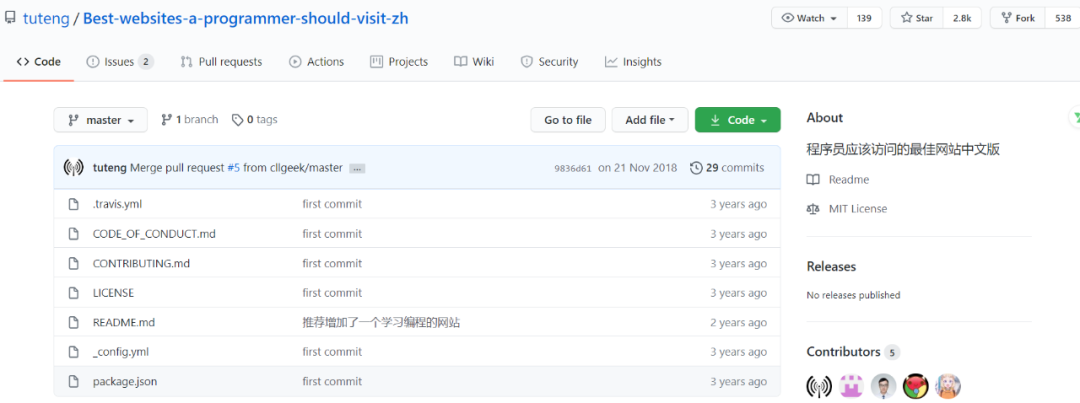The image size is (1080, 403).
Task: Click the git branch icon in master button
Action: click(73, 120)
